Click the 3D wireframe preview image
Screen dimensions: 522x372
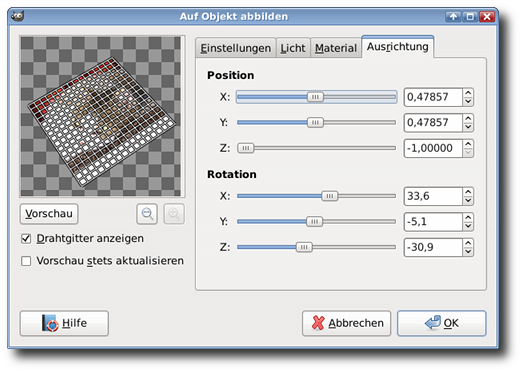[x=101, y=116]
